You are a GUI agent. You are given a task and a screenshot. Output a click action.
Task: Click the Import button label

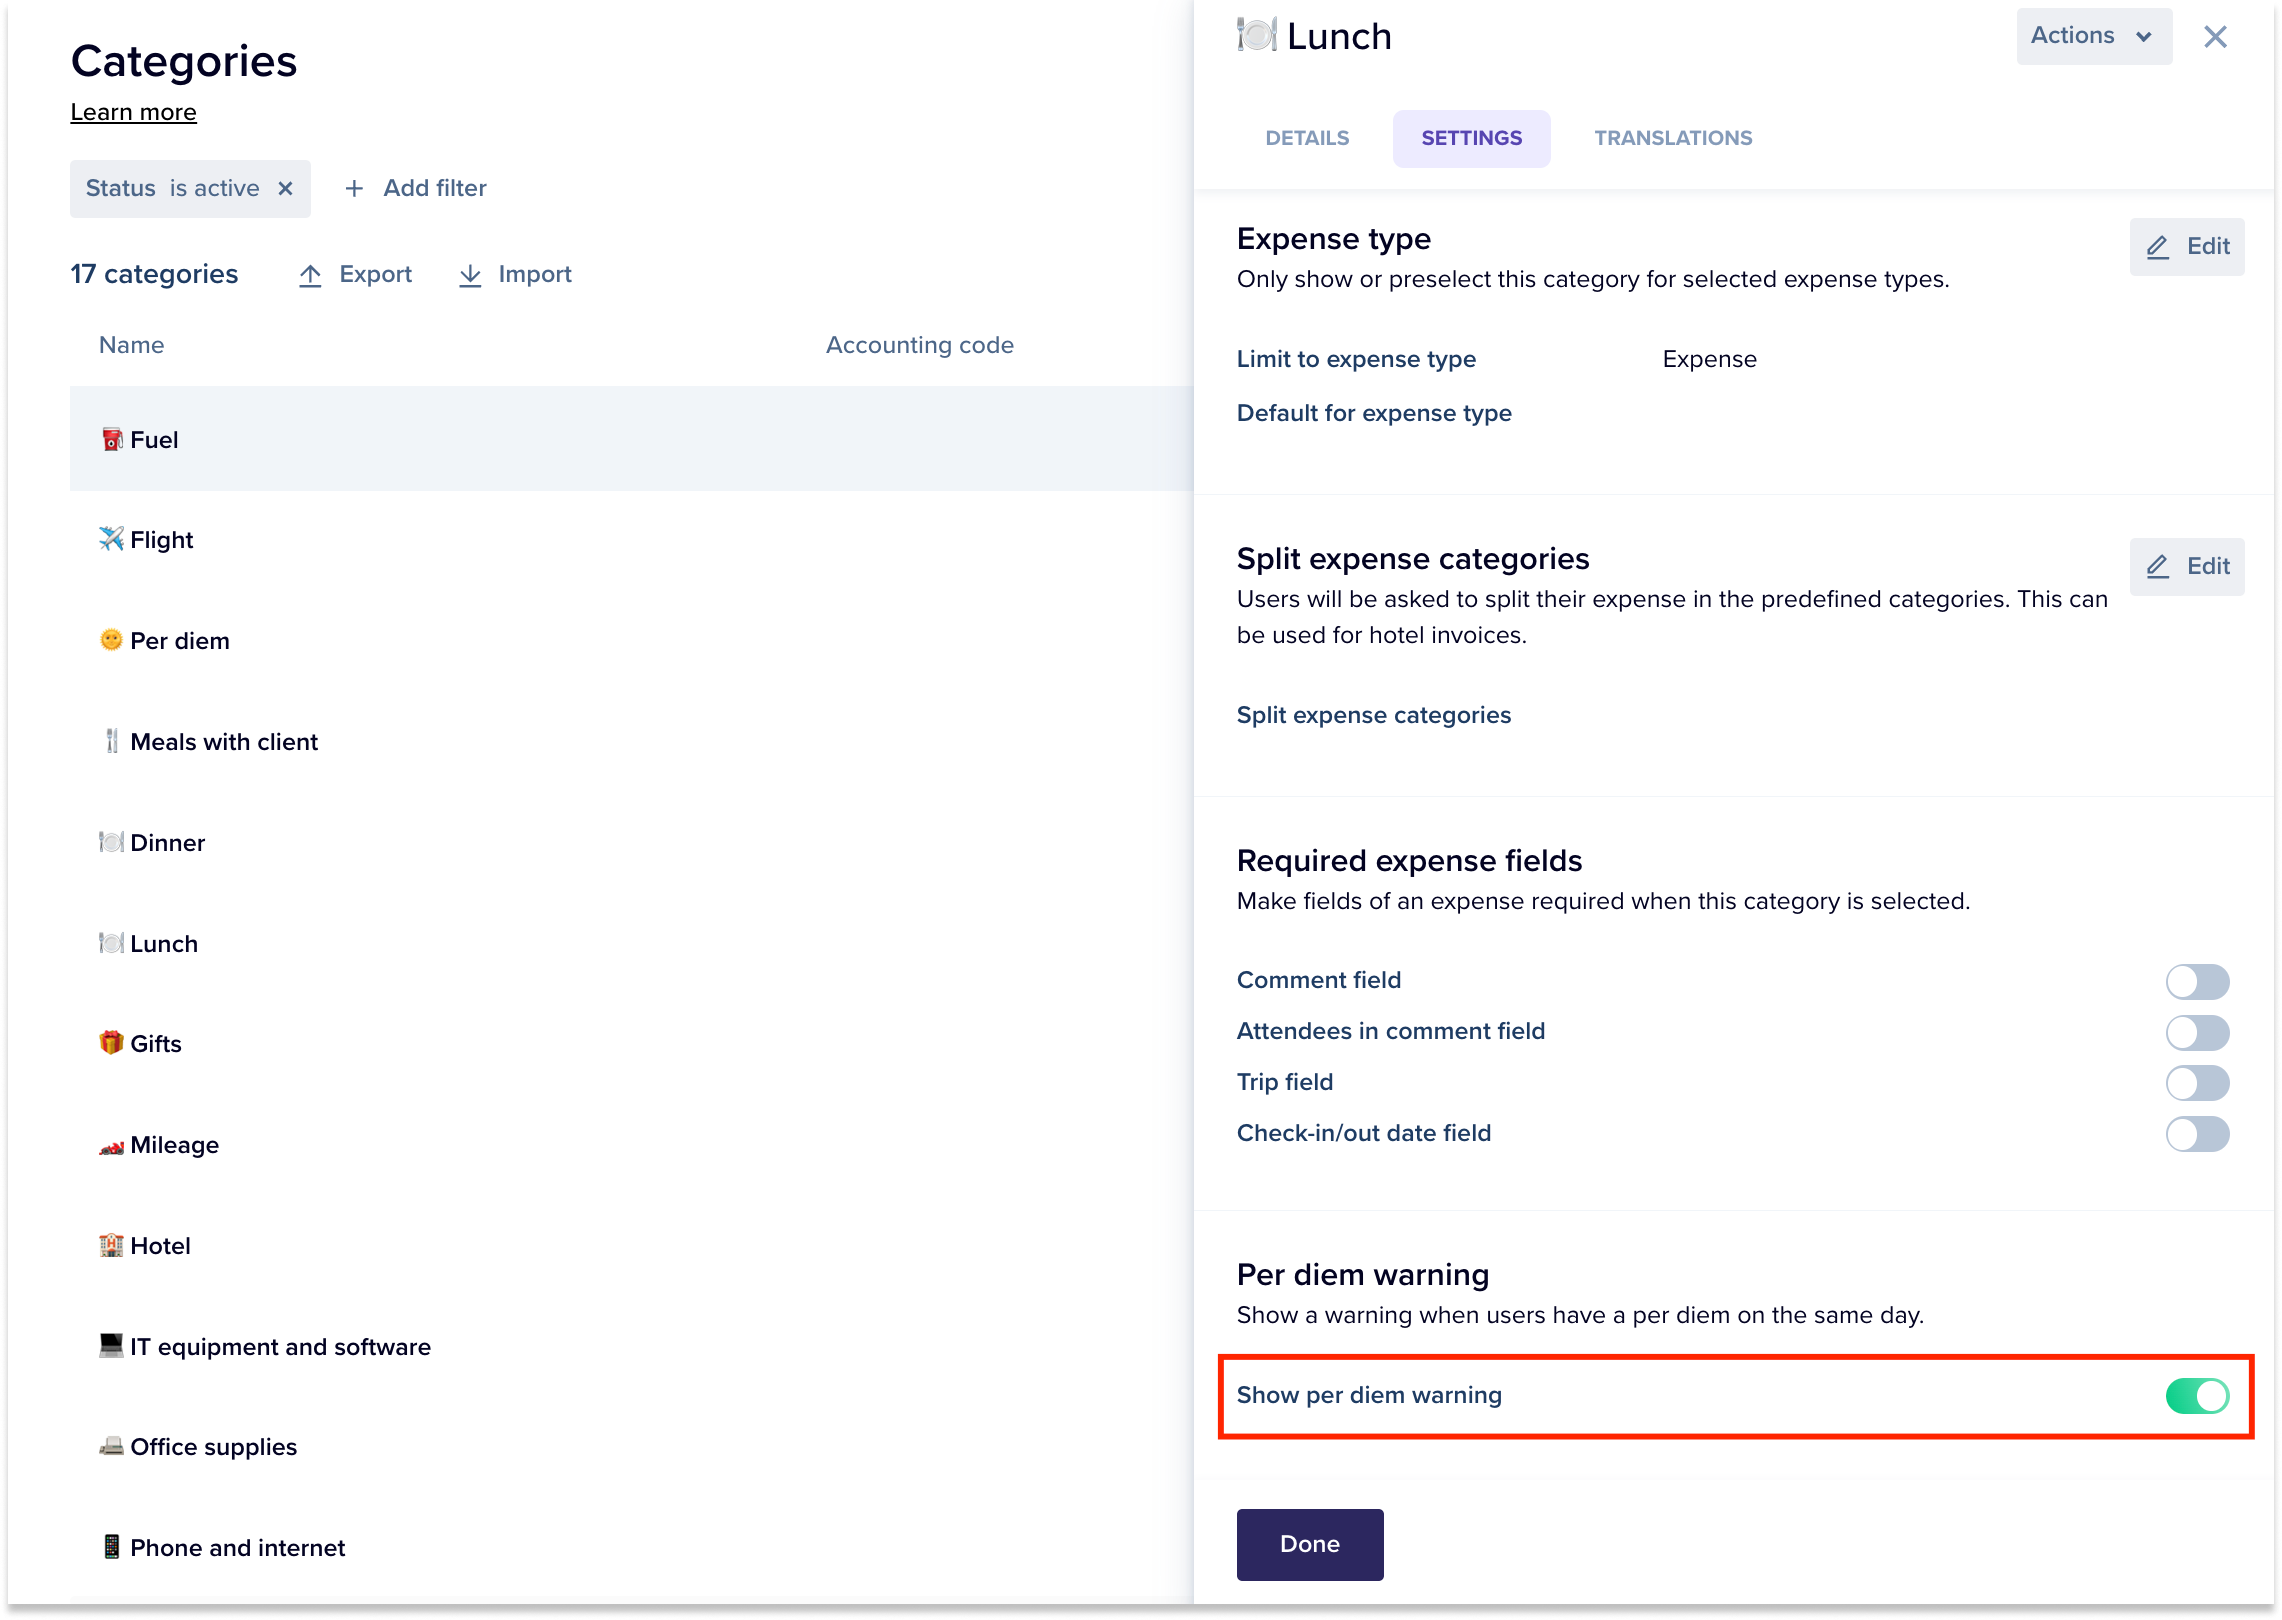[535, 274]
